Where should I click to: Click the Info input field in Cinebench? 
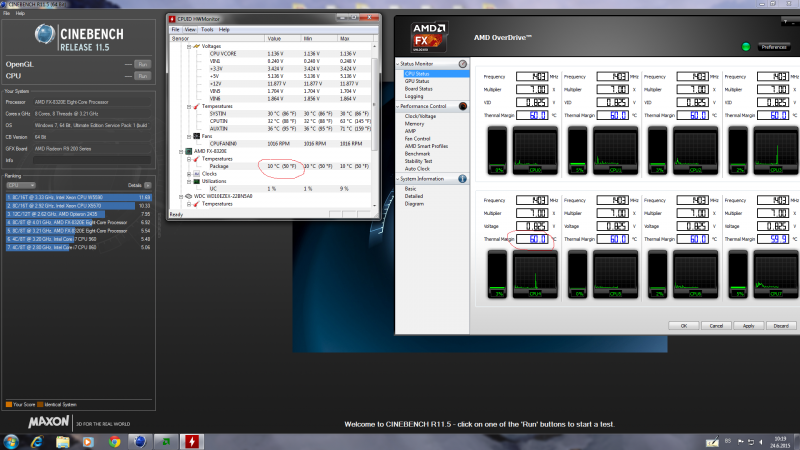coord(92,160)
